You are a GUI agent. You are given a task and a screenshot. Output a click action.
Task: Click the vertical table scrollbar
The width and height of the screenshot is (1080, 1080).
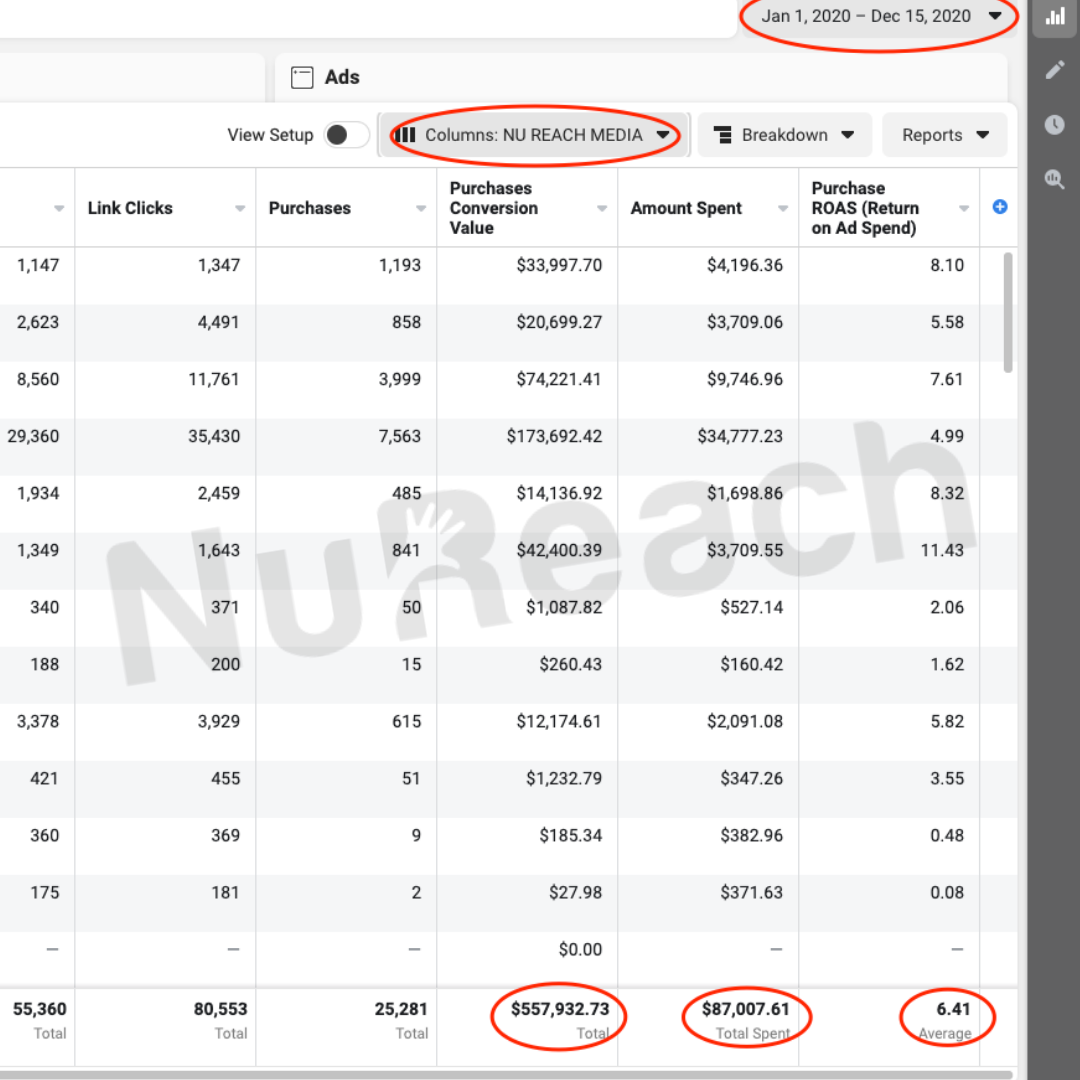pos(1007,312)
